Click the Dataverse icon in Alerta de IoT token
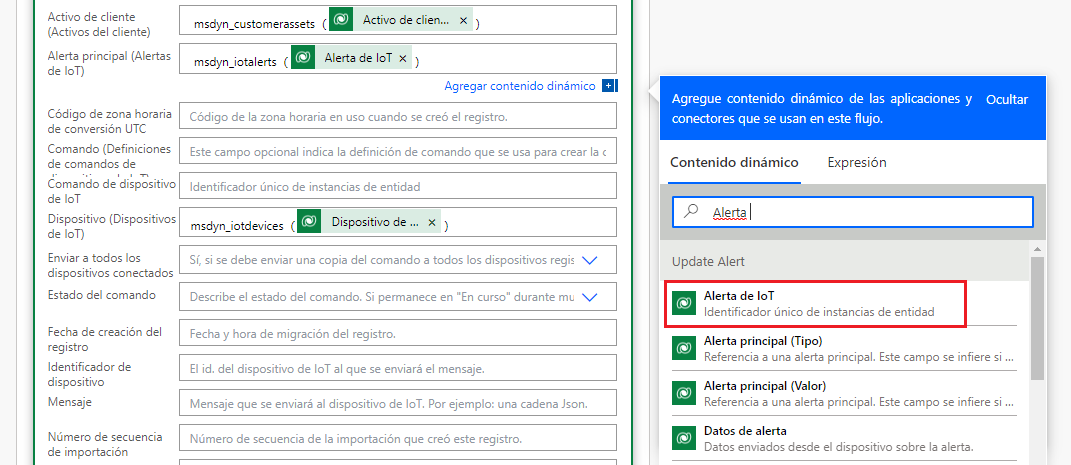1071x465 pixels. coord(303,57)
